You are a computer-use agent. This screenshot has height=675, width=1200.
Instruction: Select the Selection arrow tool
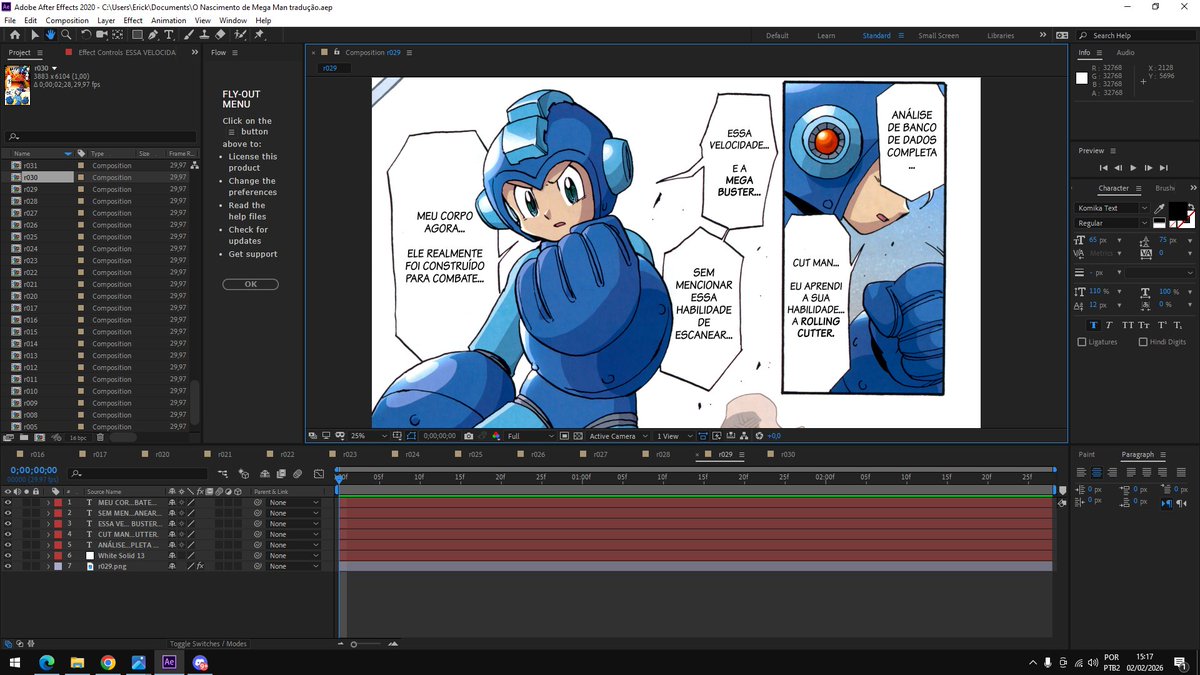pyautogui.click(x=35, y=35)
